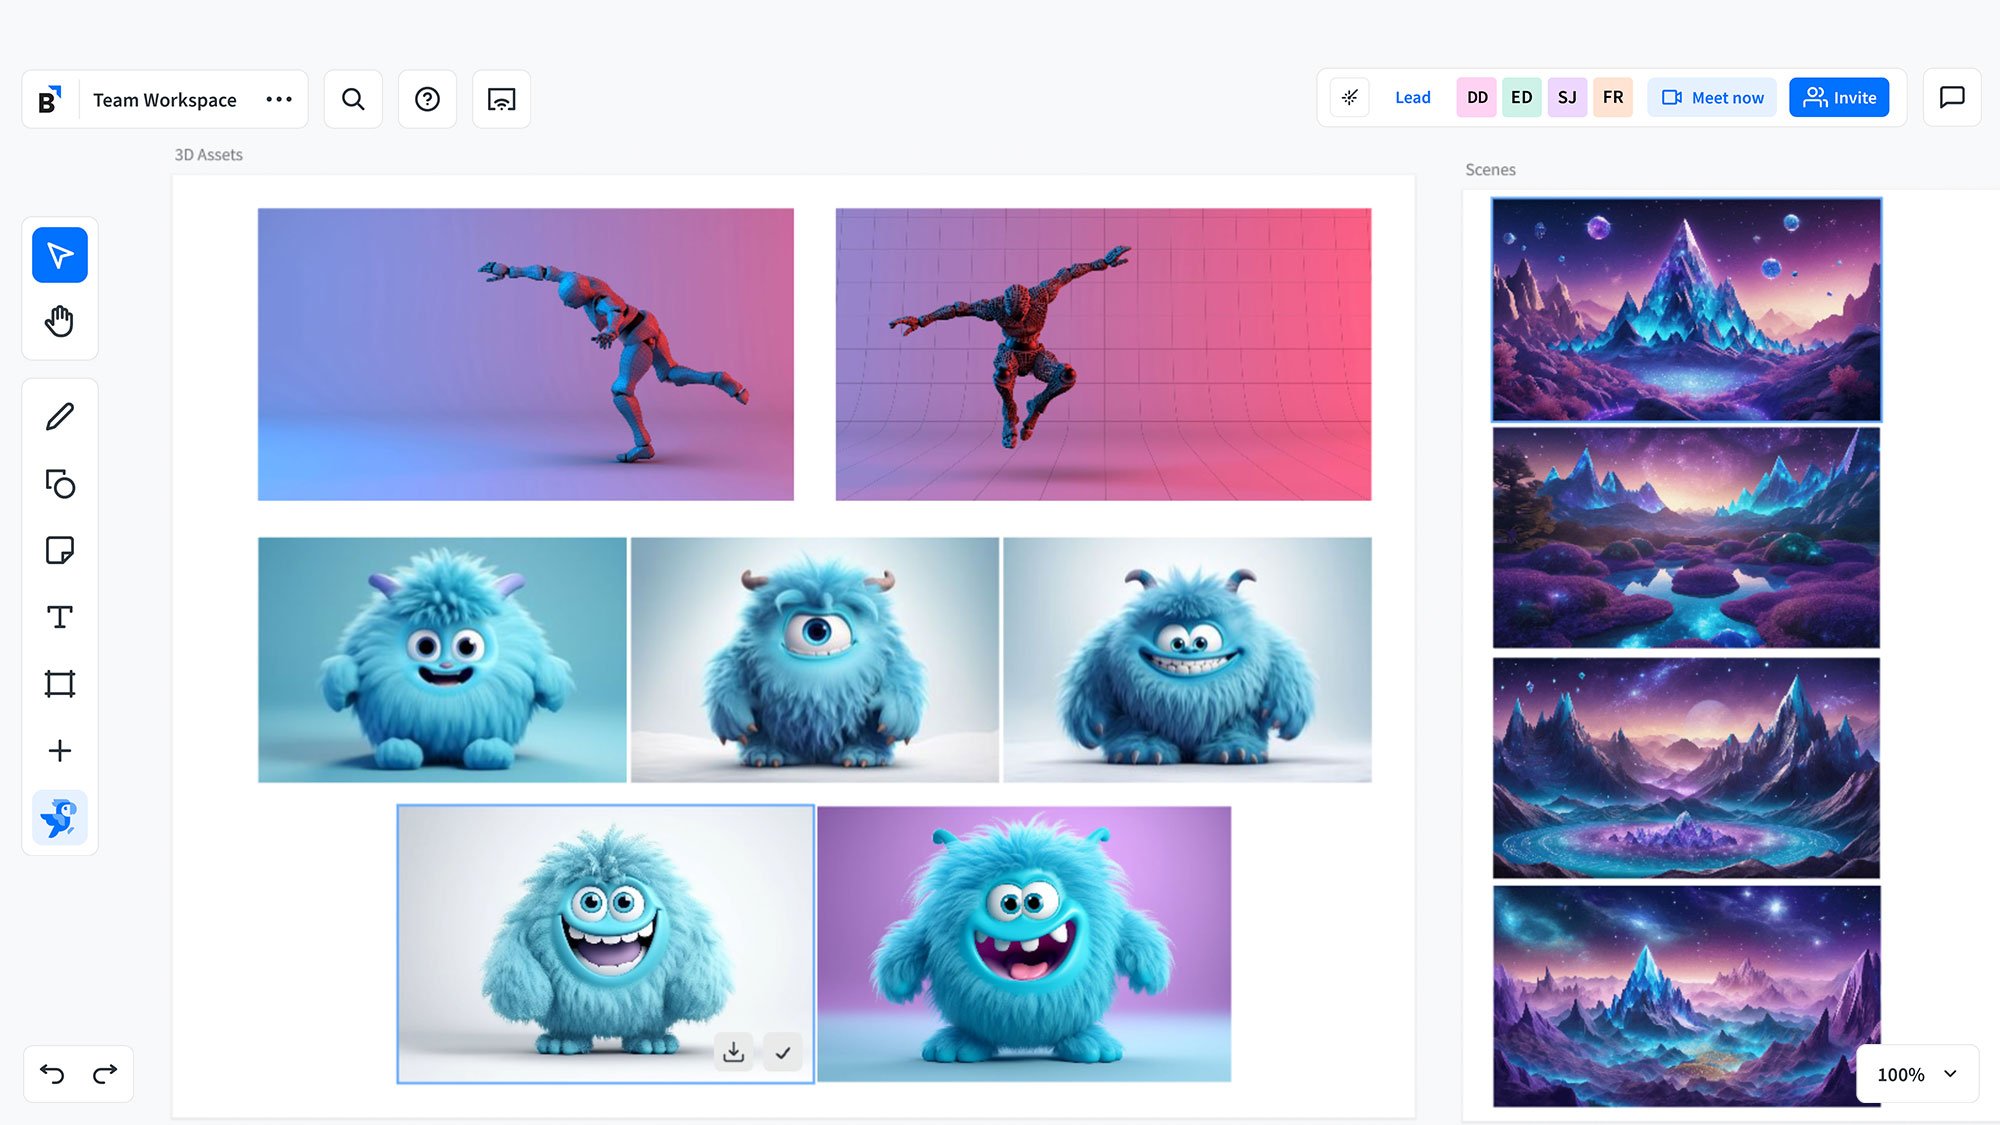Select the DD user avatar
This screenshot has width=2000, height=1125.
pos(1477,97)
